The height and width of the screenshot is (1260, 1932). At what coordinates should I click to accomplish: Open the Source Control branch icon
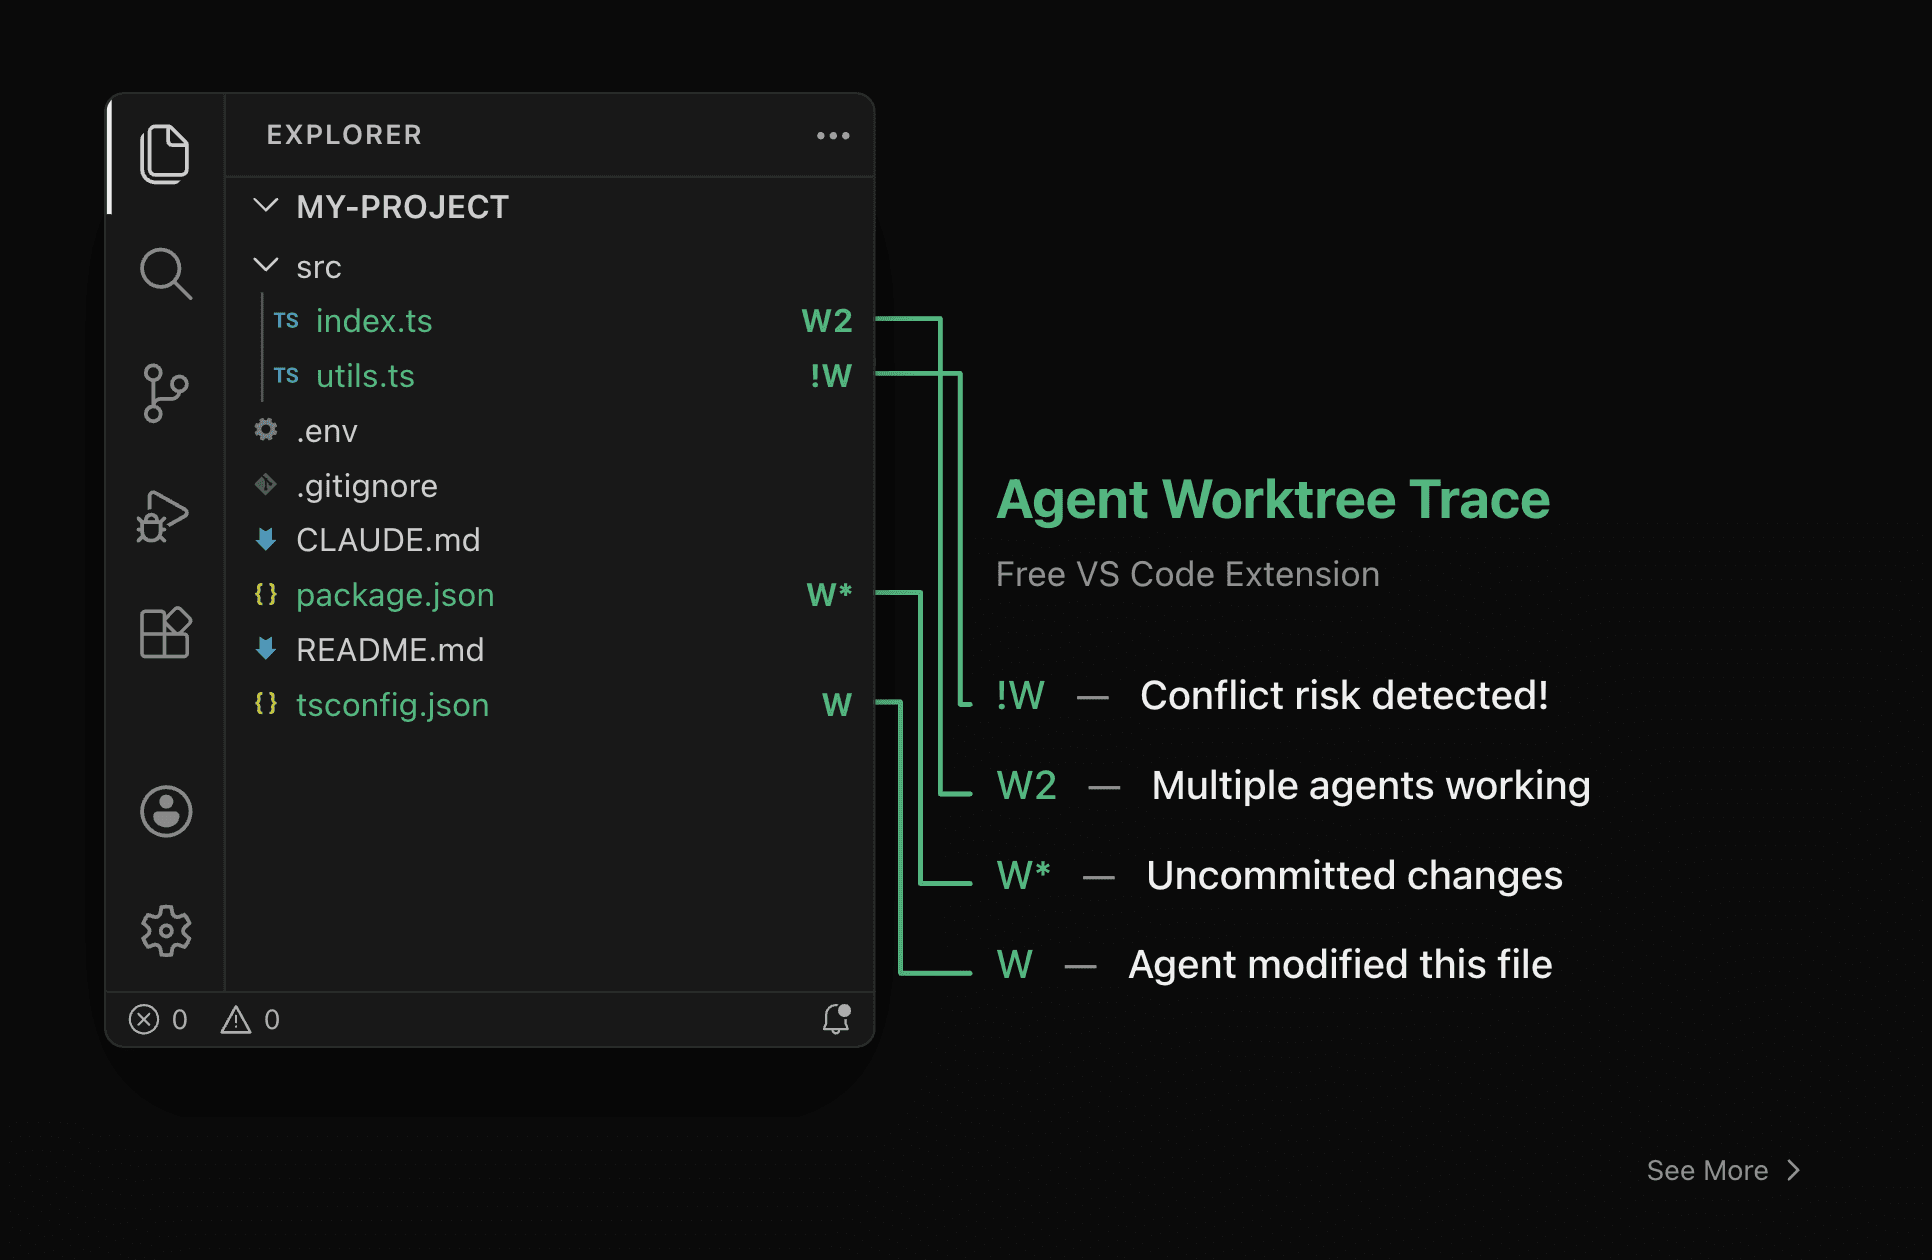pyautogui.click(x=165, y=393)
